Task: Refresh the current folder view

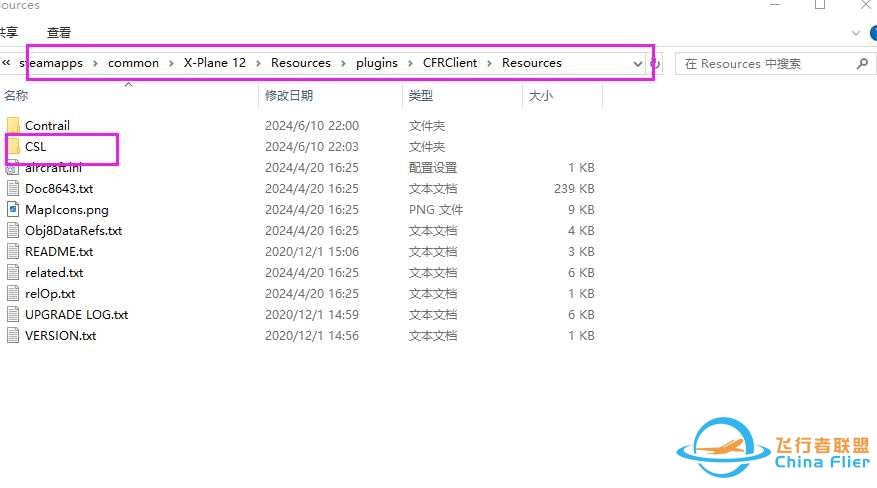Action: pyautogui.click(x=656, y=63)
